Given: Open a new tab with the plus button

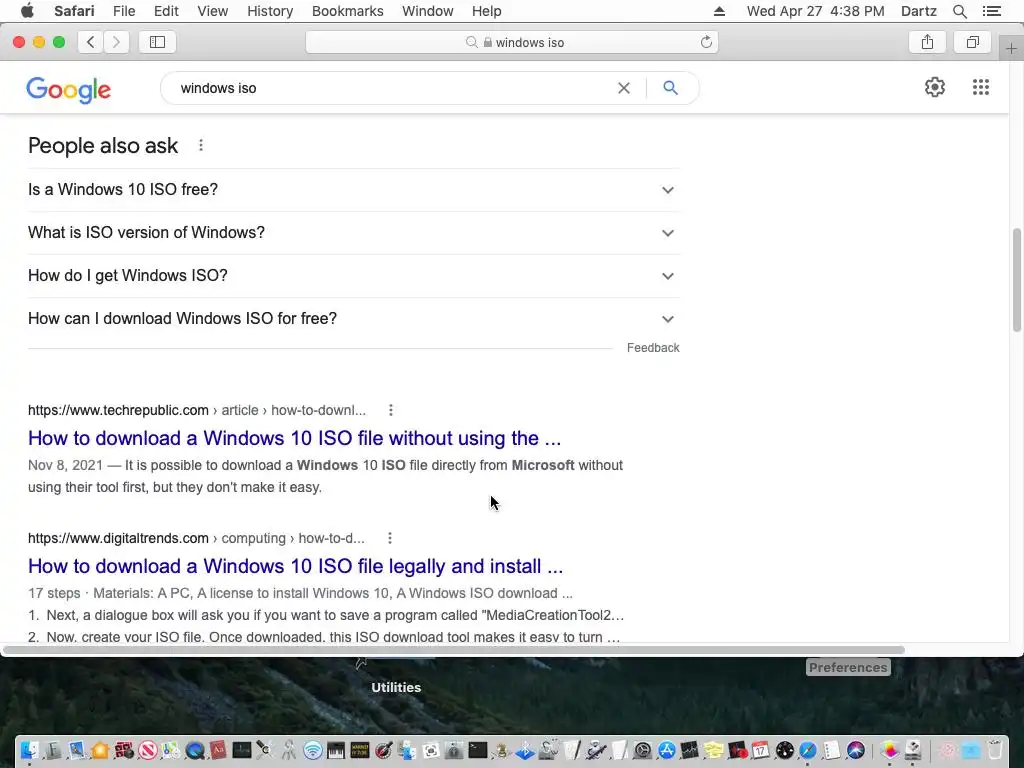Looking at the screenshot, I should (x=1011, y=48).
